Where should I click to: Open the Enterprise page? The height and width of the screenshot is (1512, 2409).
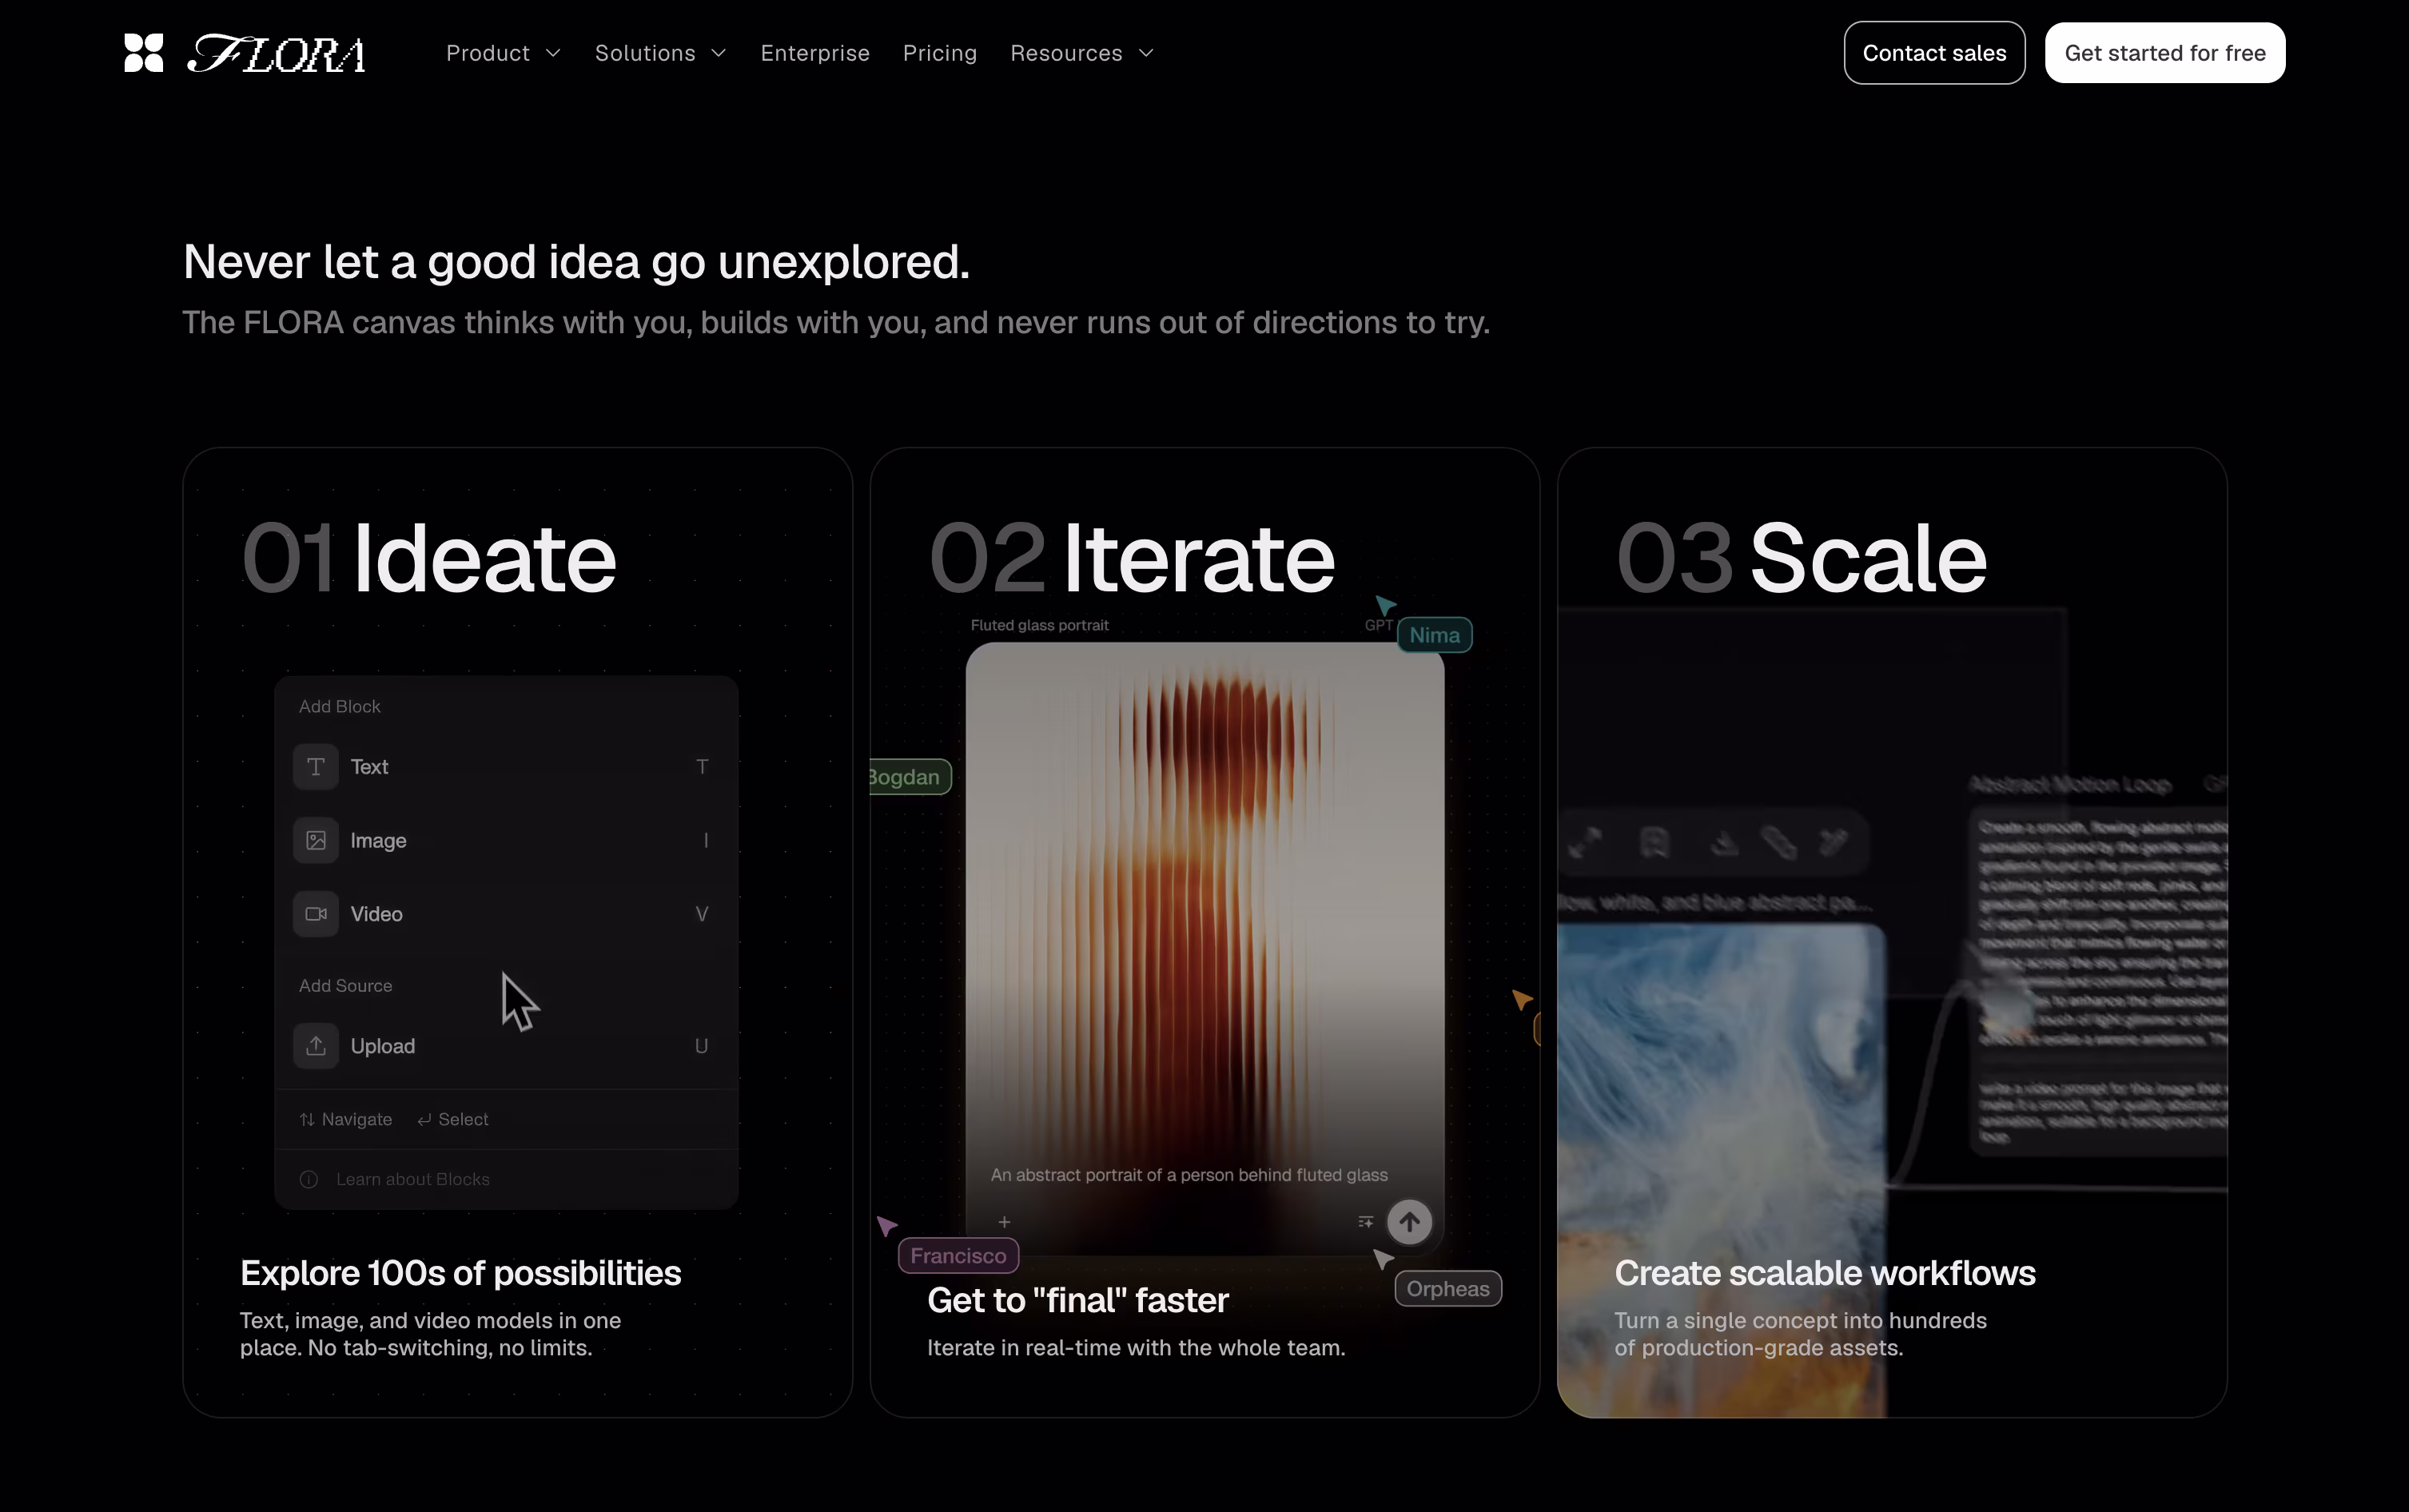815,53
